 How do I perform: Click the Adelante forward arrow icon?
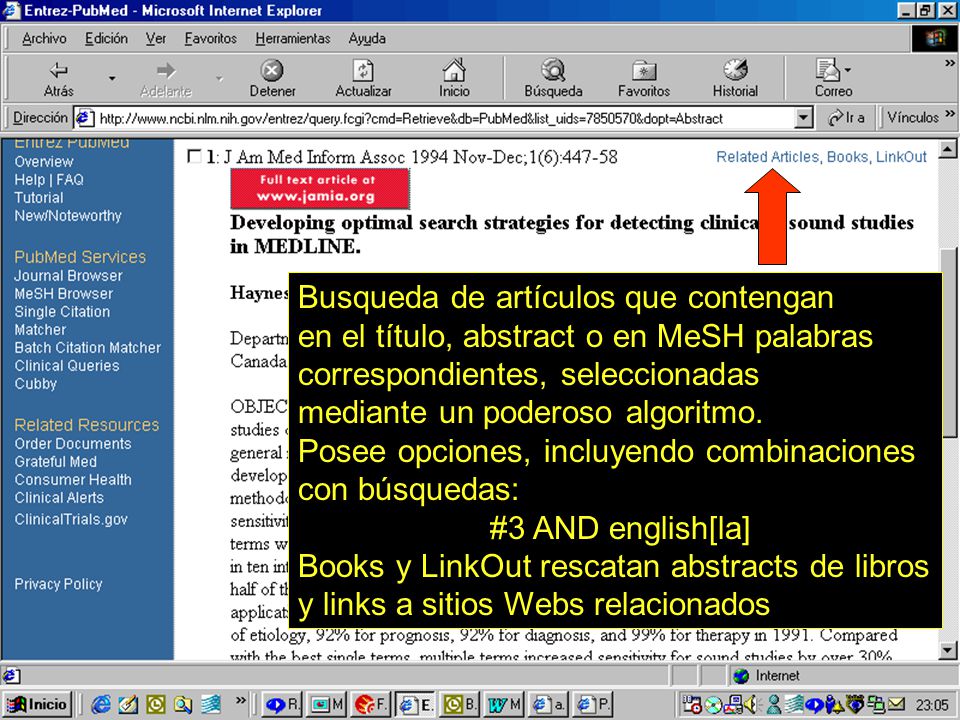165,70
